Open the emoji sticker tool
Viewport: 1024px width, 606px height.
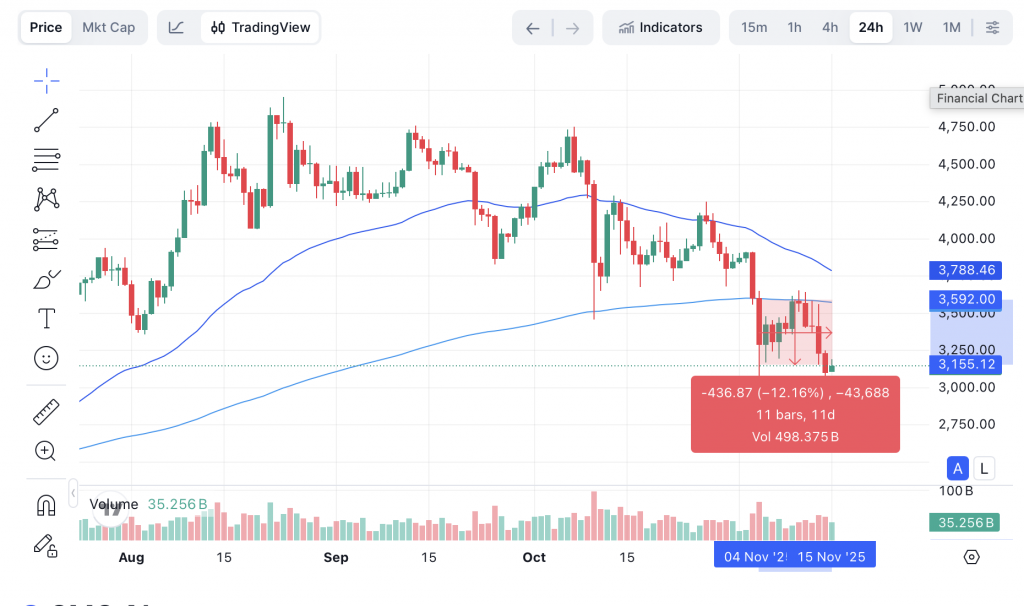pos(46,357)
